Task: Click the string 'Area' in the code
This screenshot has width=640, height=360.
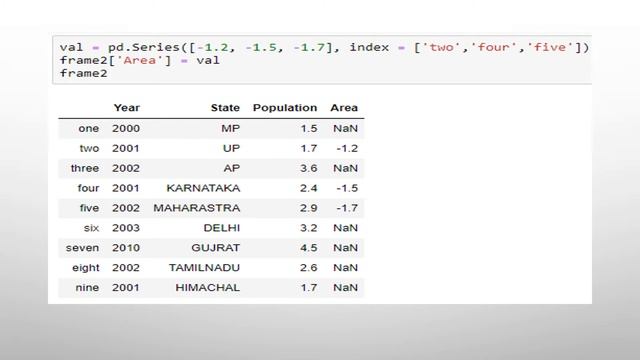Action: pyautogui.click(x=140, y=60)
